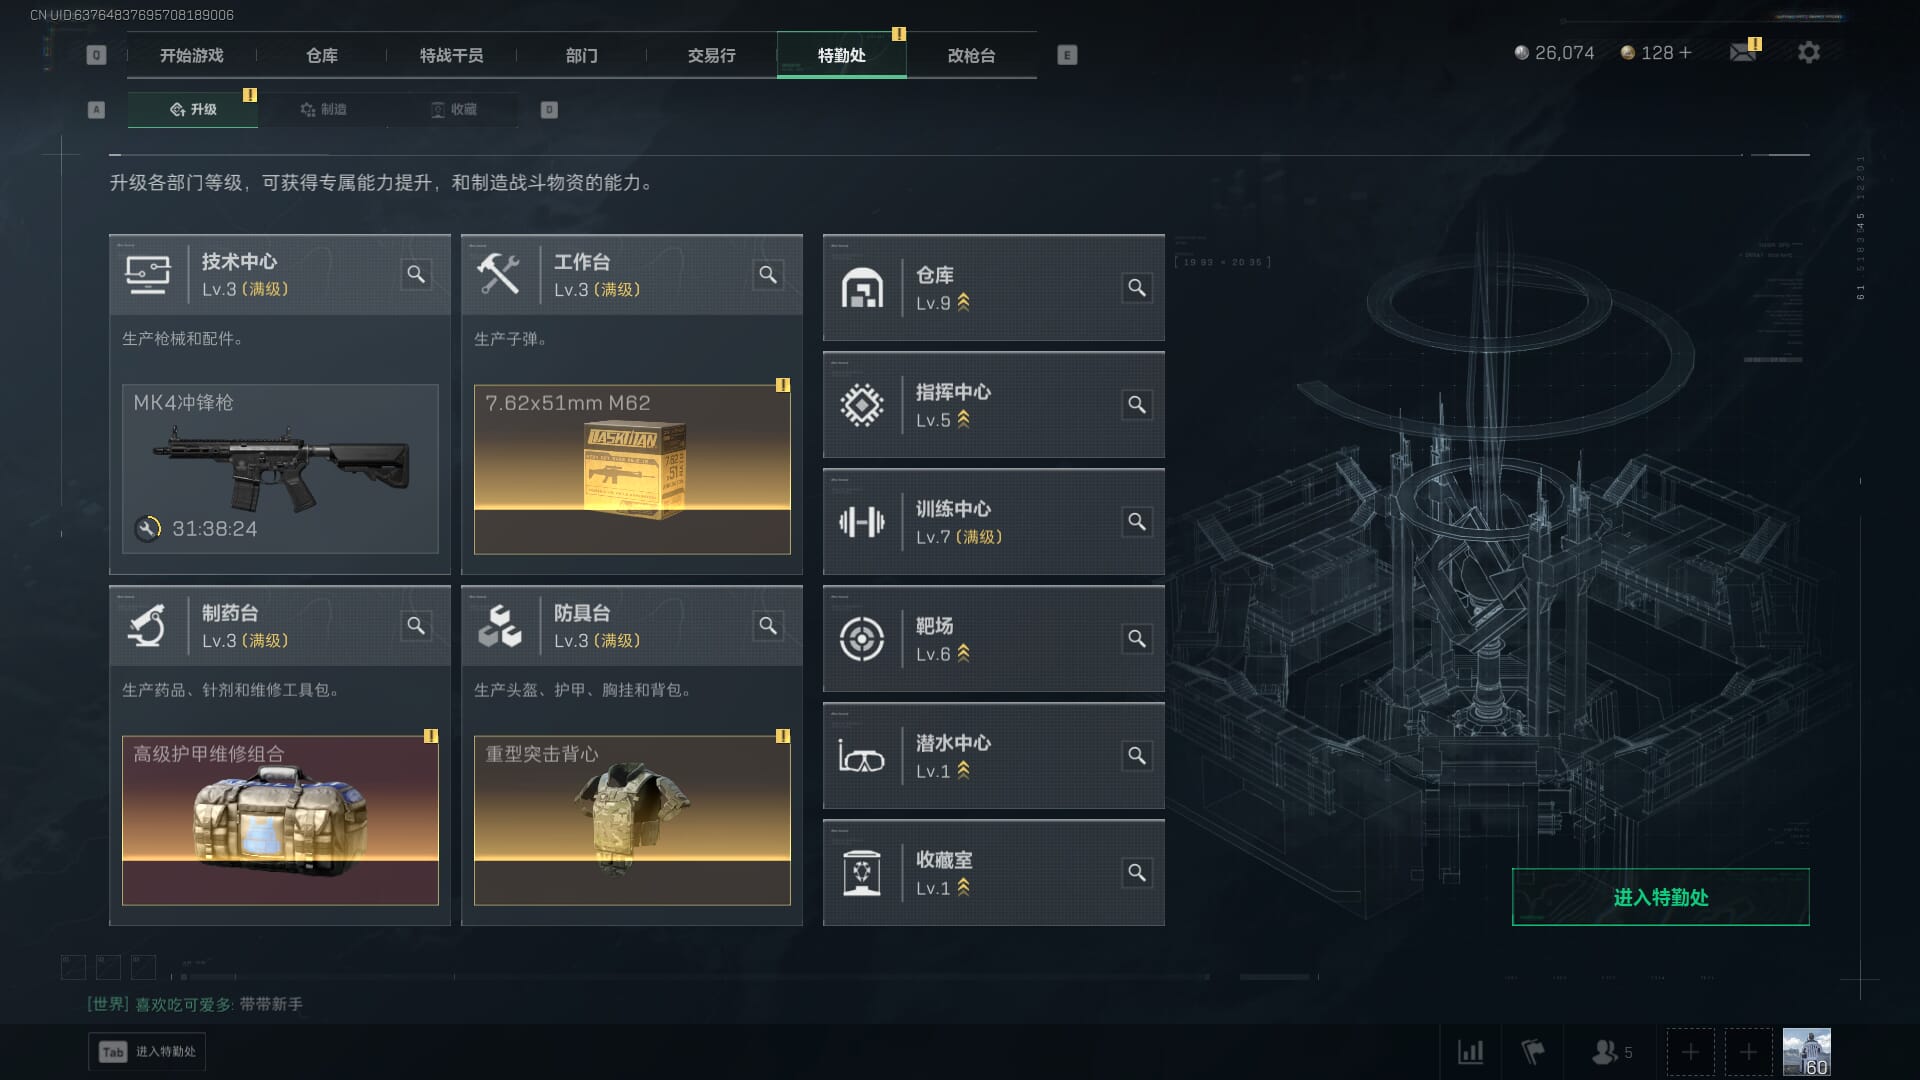
Task: Open the 改枪台 tab
Action: (x=971, y=55)
